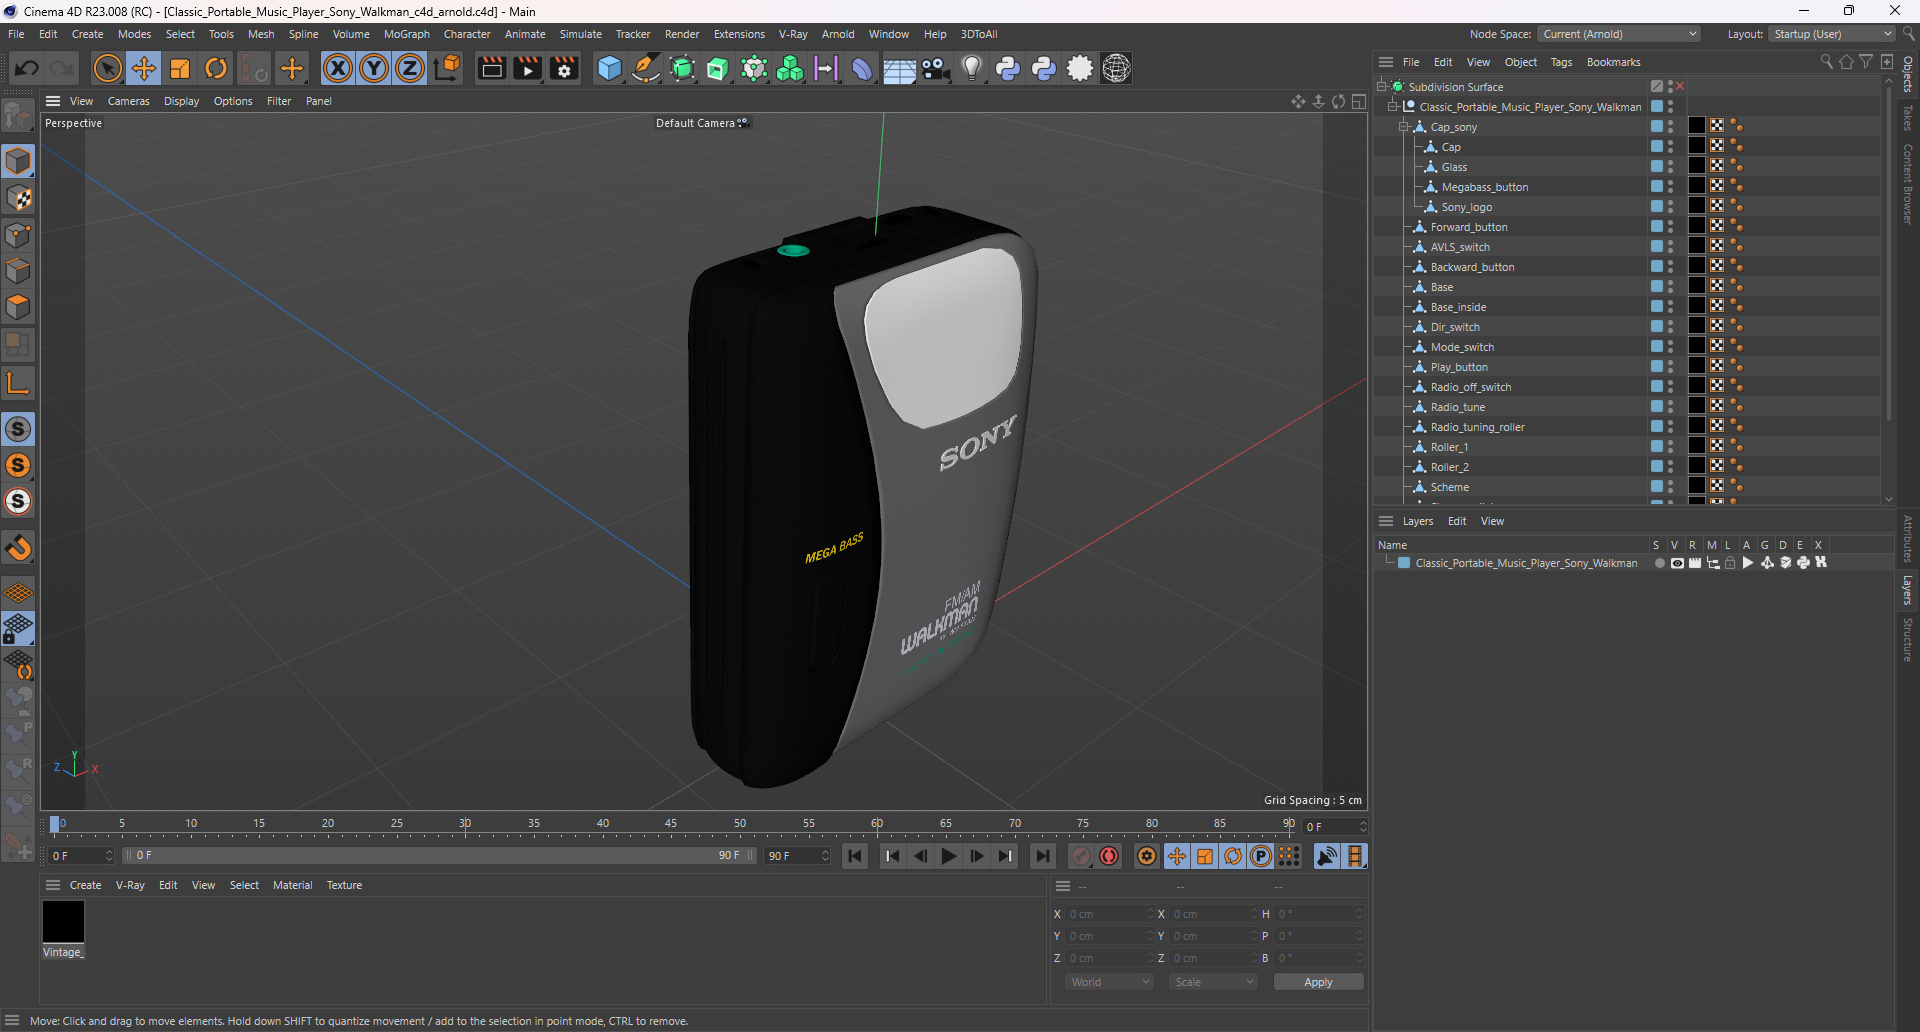1920x1032 pixels.
Task: Select the Glass object in the tree
Action: click(1454, 167)
